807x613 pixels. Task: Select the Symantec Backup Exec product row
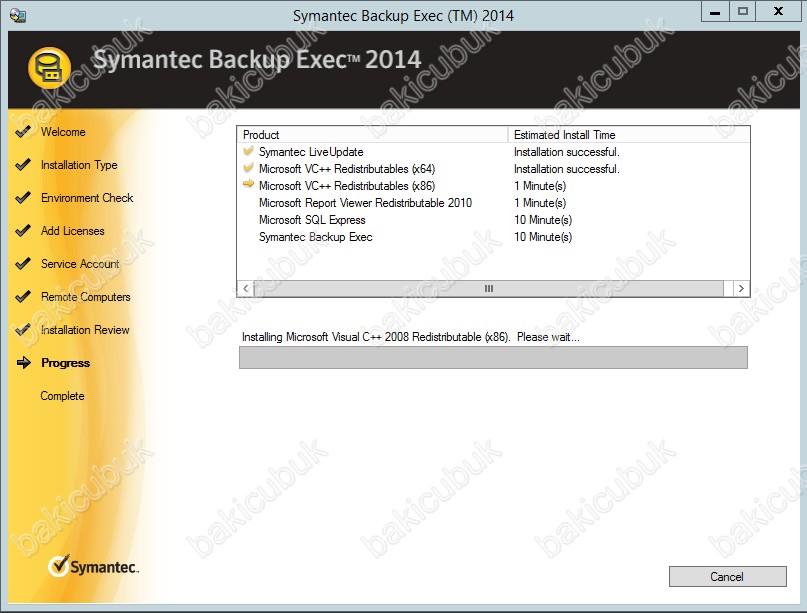493,237
